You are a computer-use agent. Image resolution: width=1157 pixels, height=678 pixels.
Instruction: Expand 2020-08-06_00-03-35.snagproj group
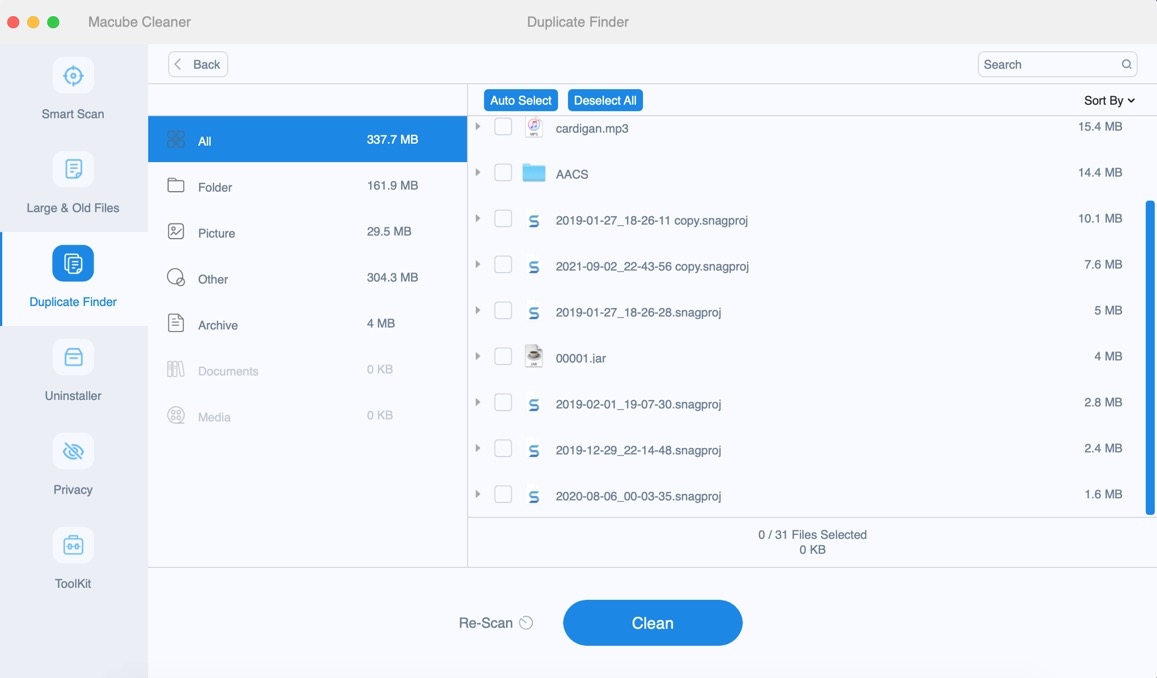click(477, 494)
